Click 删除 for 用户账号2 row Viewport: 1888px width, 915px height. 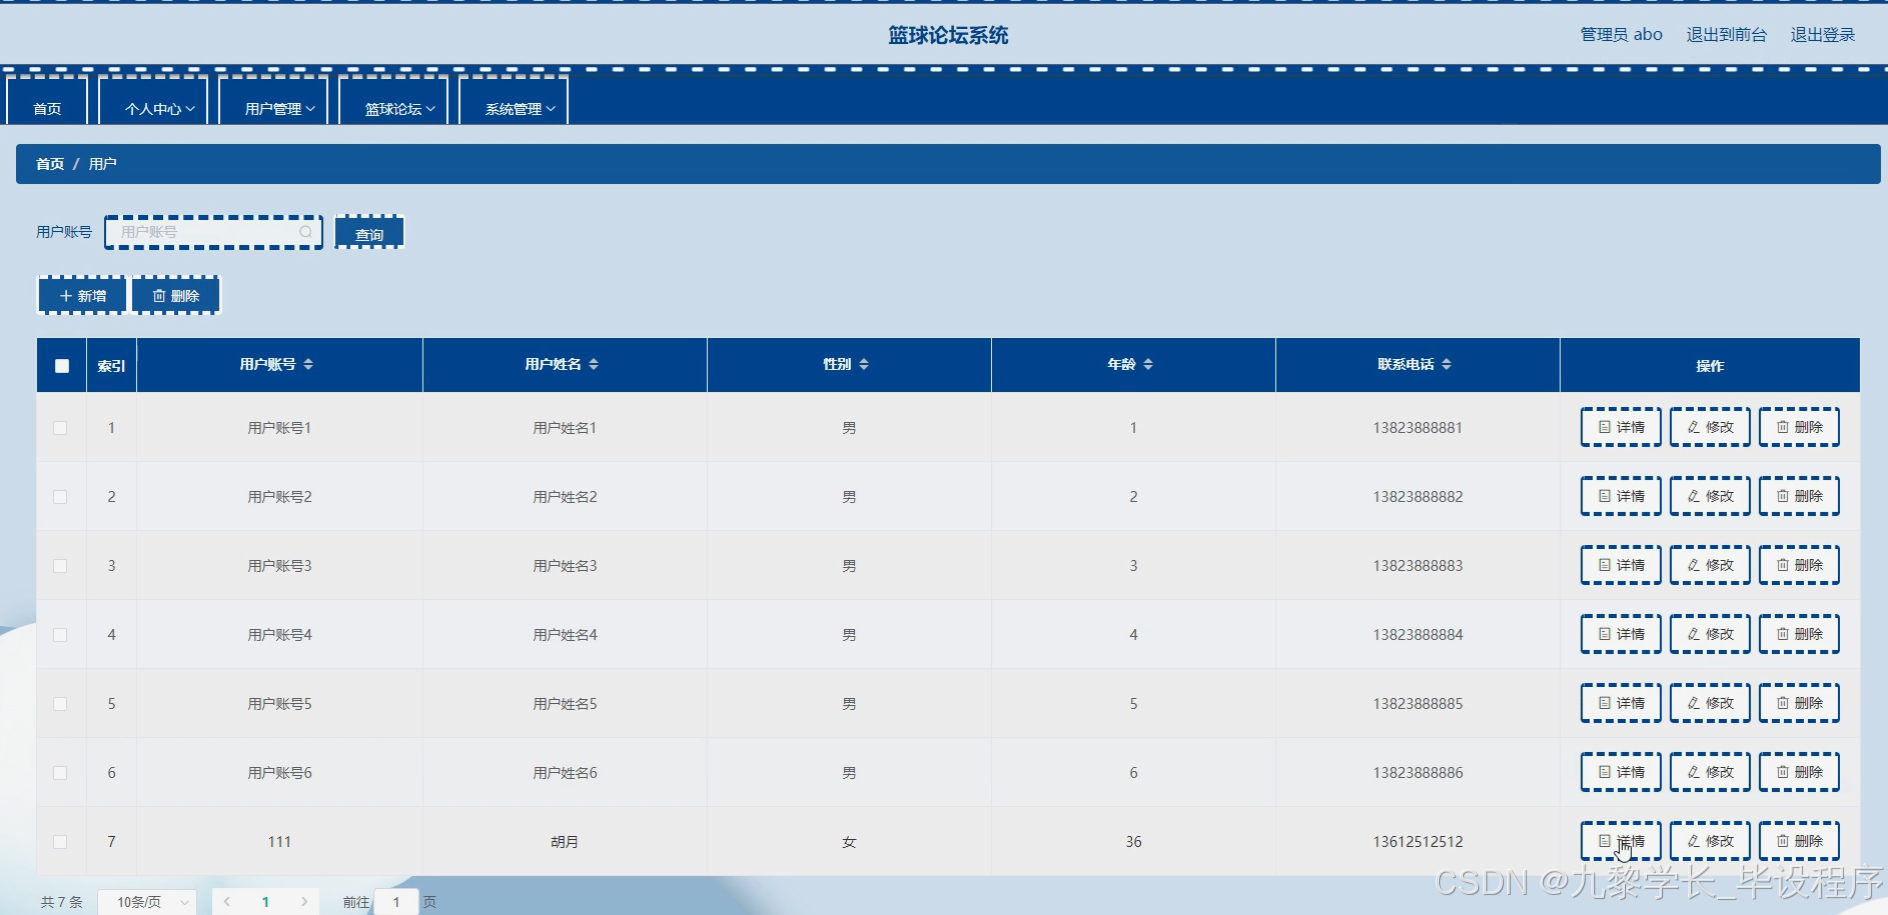(x=1799, y=496)
